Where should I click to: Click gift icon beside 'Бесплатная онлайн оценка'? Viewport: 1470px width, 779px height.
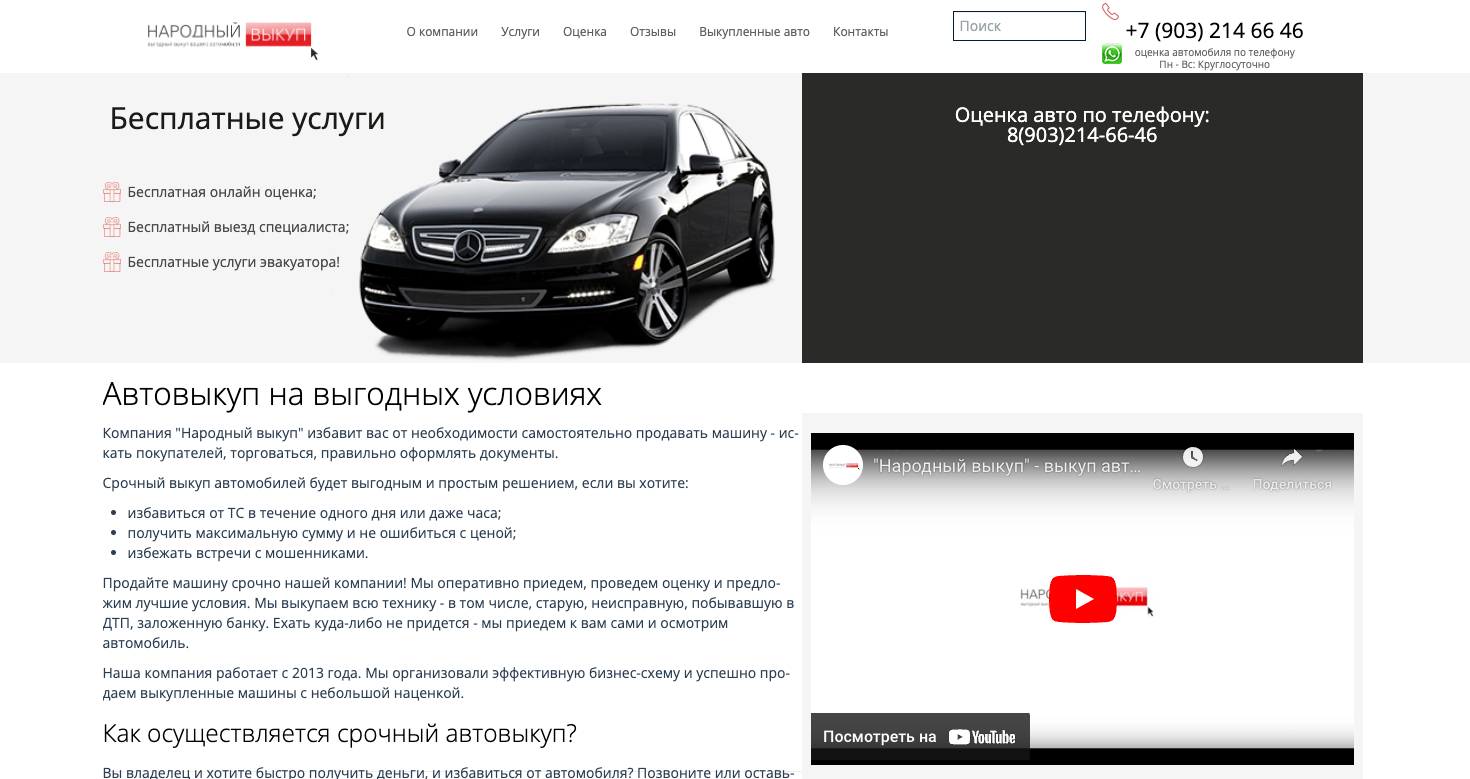[112, 192]
